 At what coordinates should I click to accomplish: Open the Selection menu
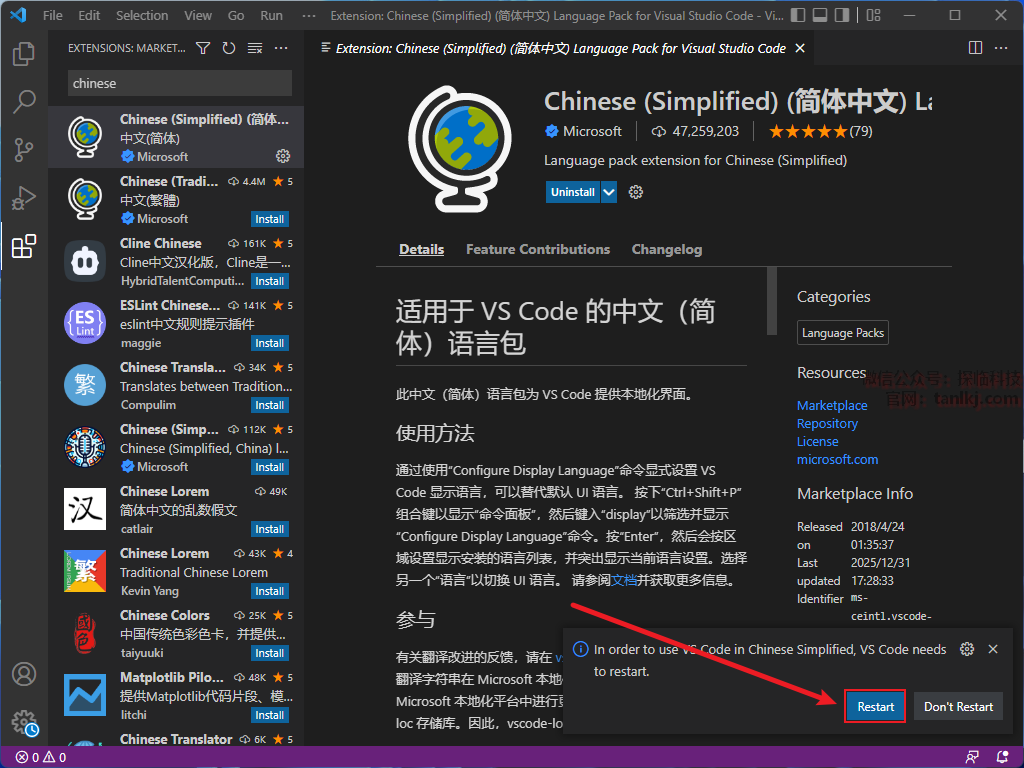click(142, 16)
